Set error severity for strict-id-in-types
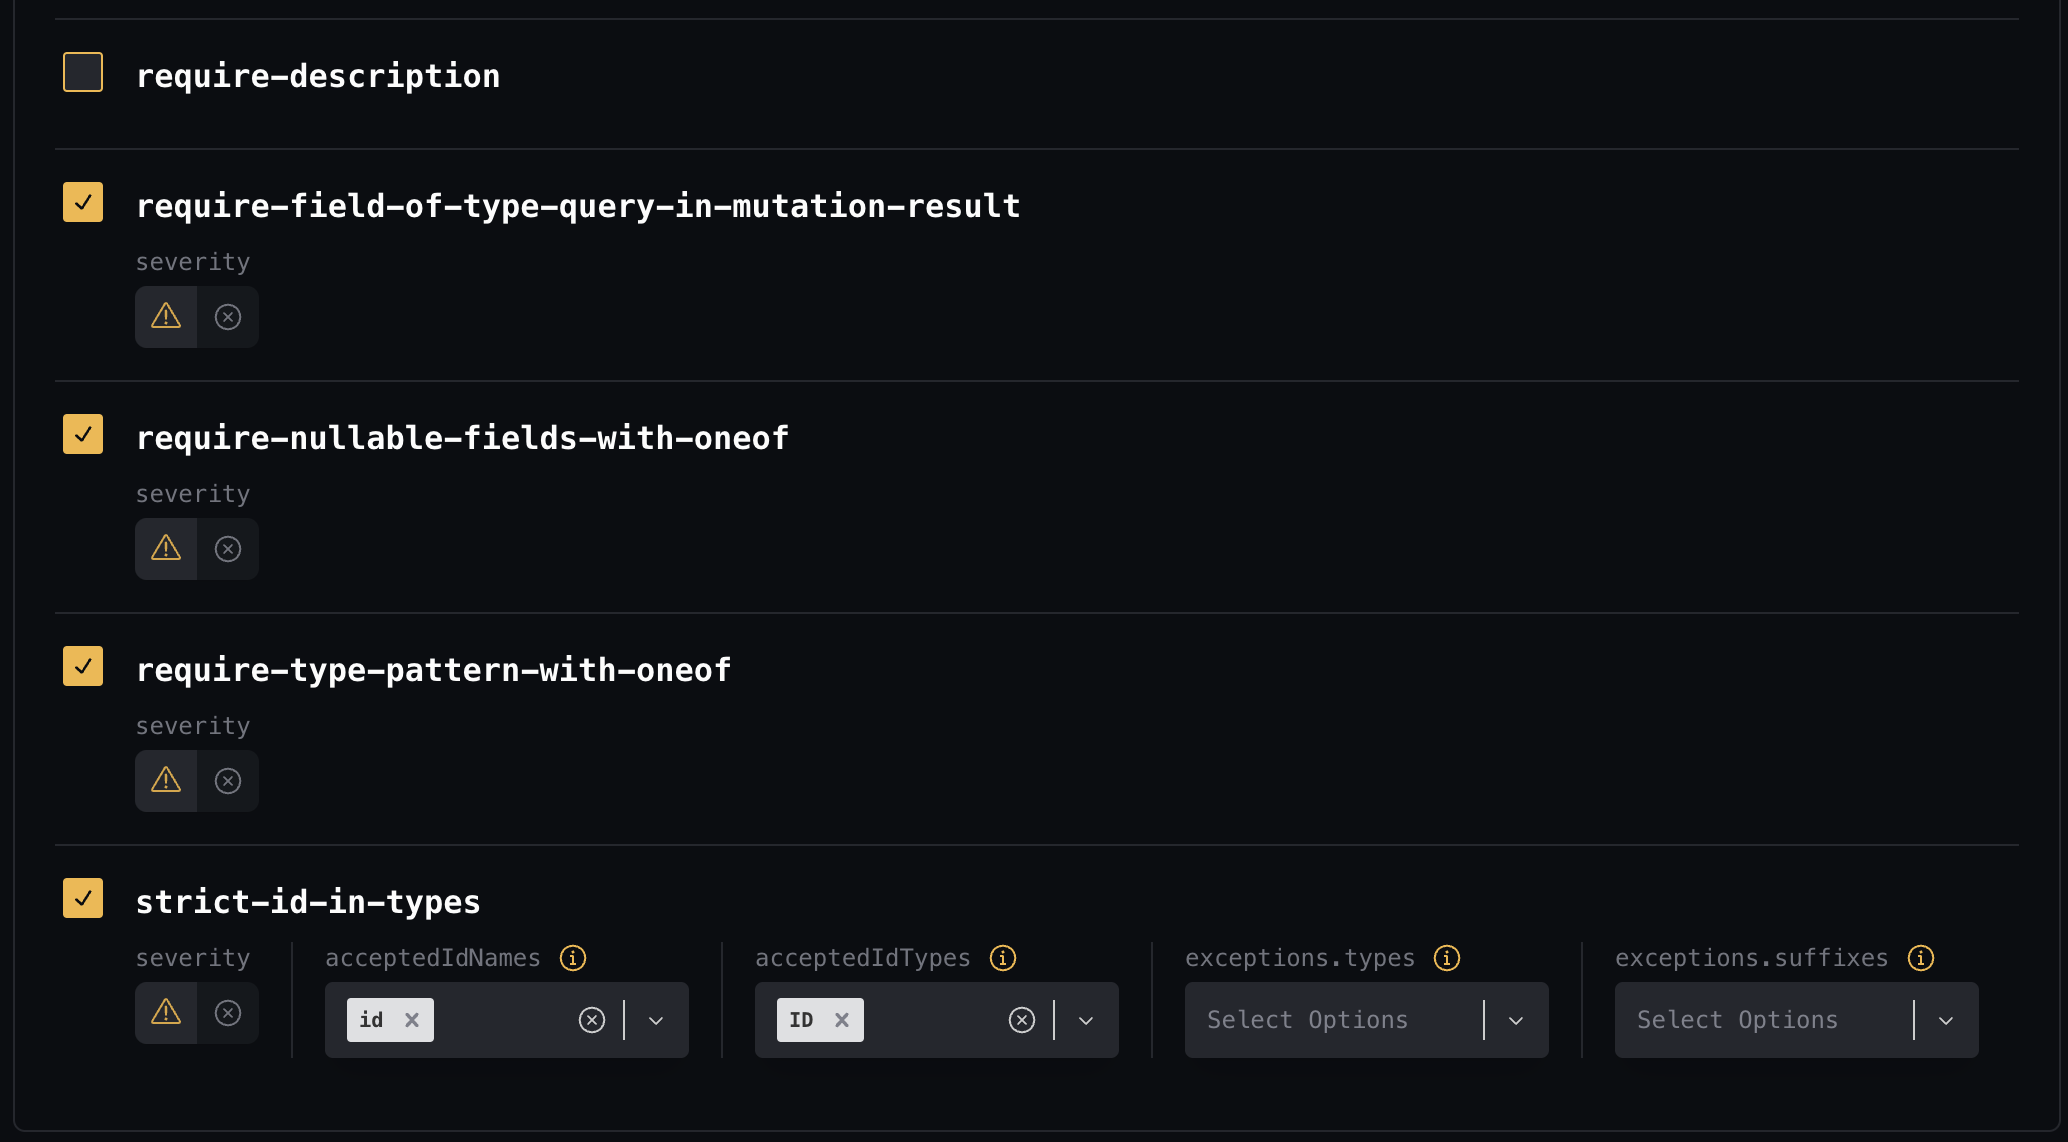 228,1013
